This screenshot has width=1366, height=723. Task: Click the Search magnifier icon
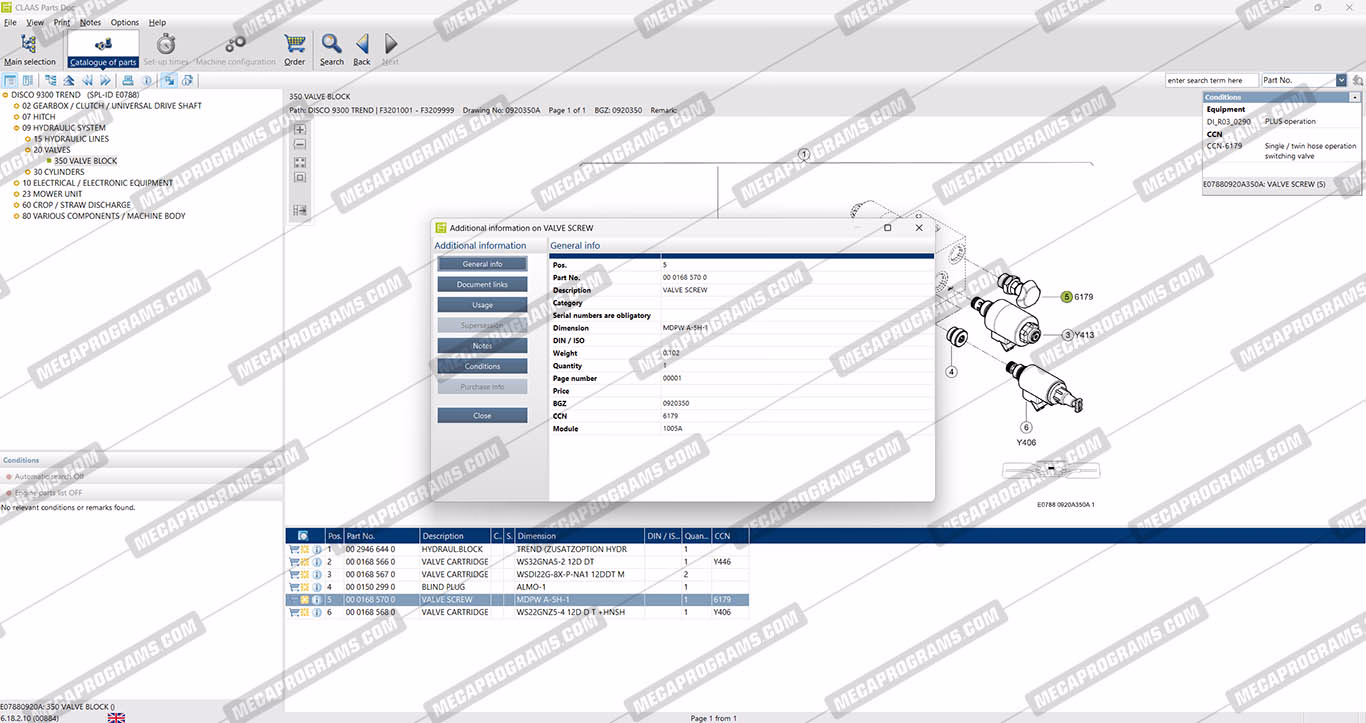pyautogui.click(x=332, y=48)
